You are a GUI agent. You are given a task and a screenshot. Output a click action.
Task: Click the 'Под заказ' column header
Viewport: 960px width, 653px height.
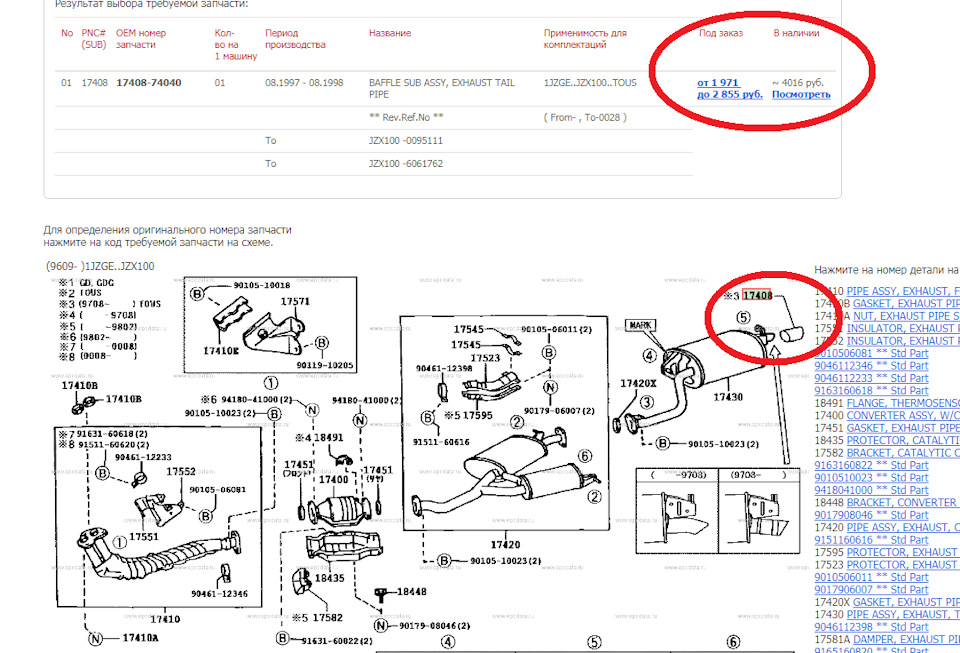point(721,33)
